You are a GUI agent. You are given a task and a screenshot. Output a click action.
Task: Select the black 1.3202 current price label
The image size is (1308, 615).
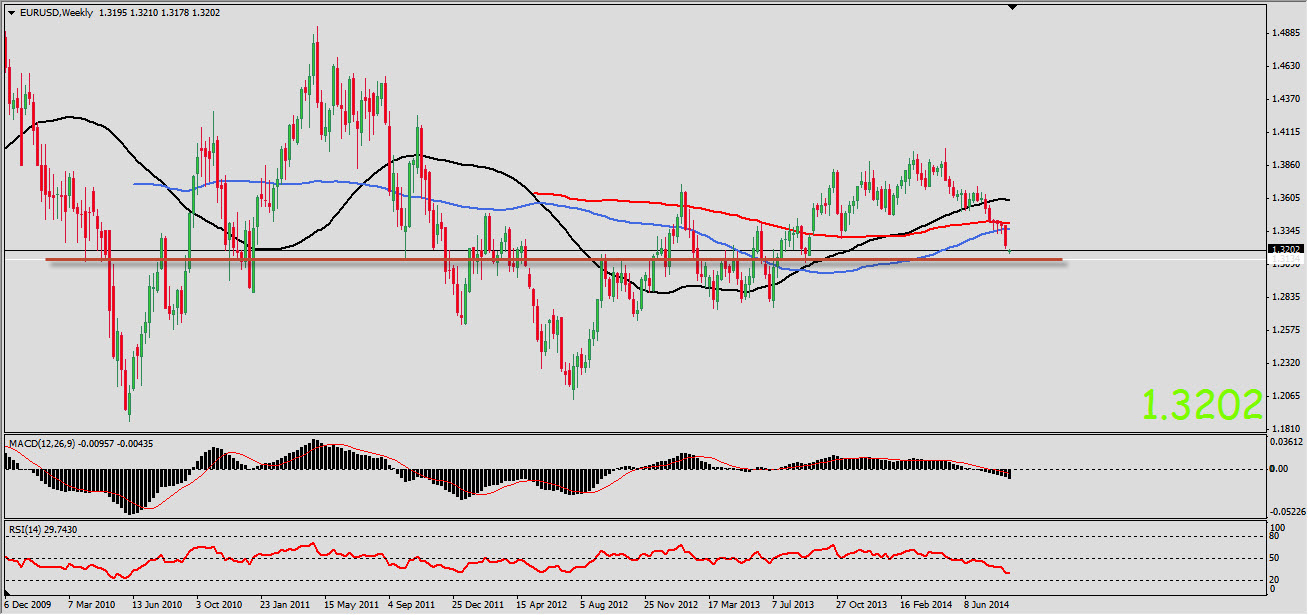click(1283, 249)
